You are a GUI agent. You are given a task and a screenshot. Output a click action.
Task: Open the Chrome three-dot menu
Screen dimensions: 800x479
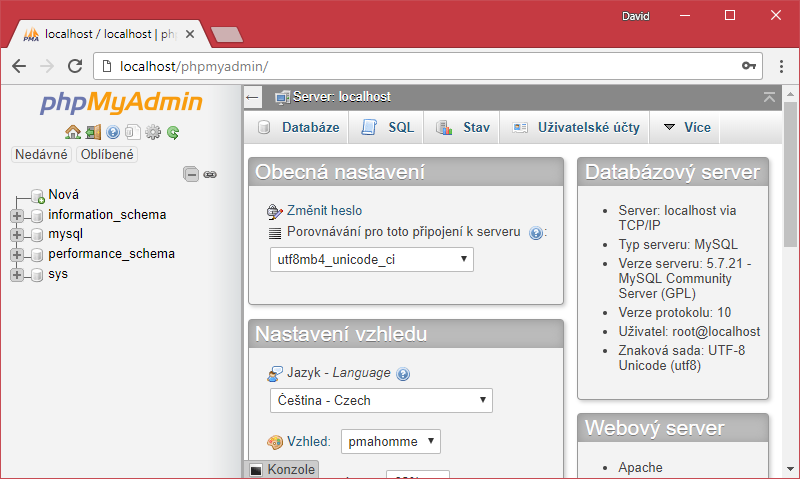pyautogui.click(x=781, y=66)
